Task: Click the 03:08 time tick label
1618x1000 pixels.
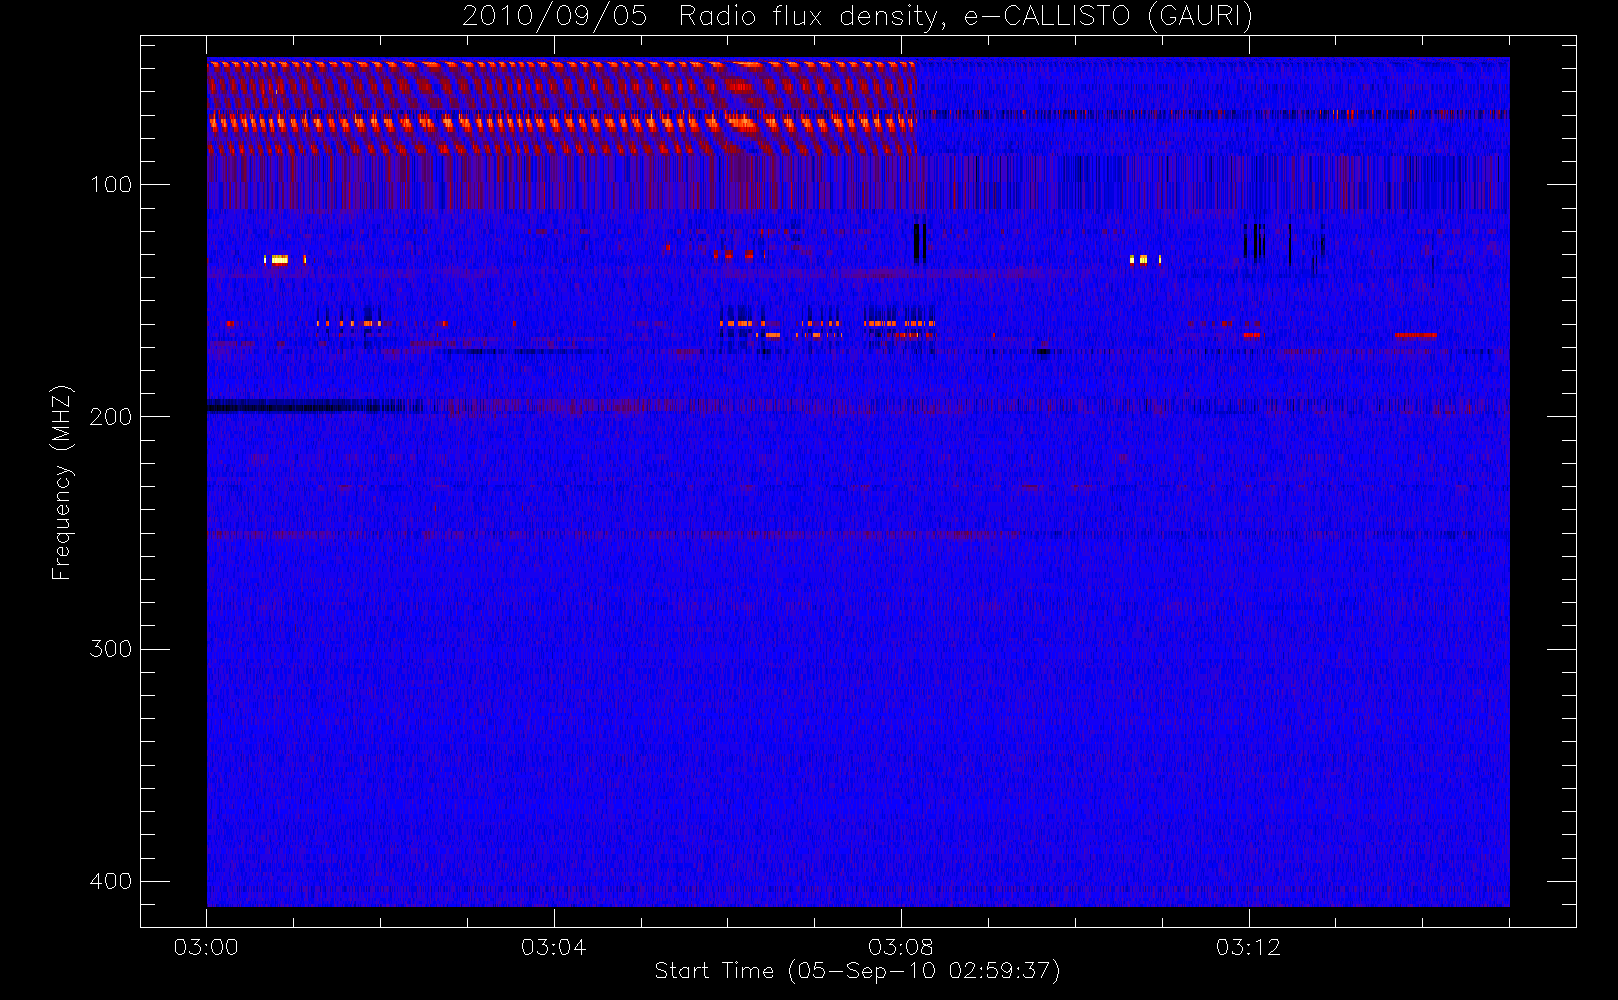Action: coord(901,947)
